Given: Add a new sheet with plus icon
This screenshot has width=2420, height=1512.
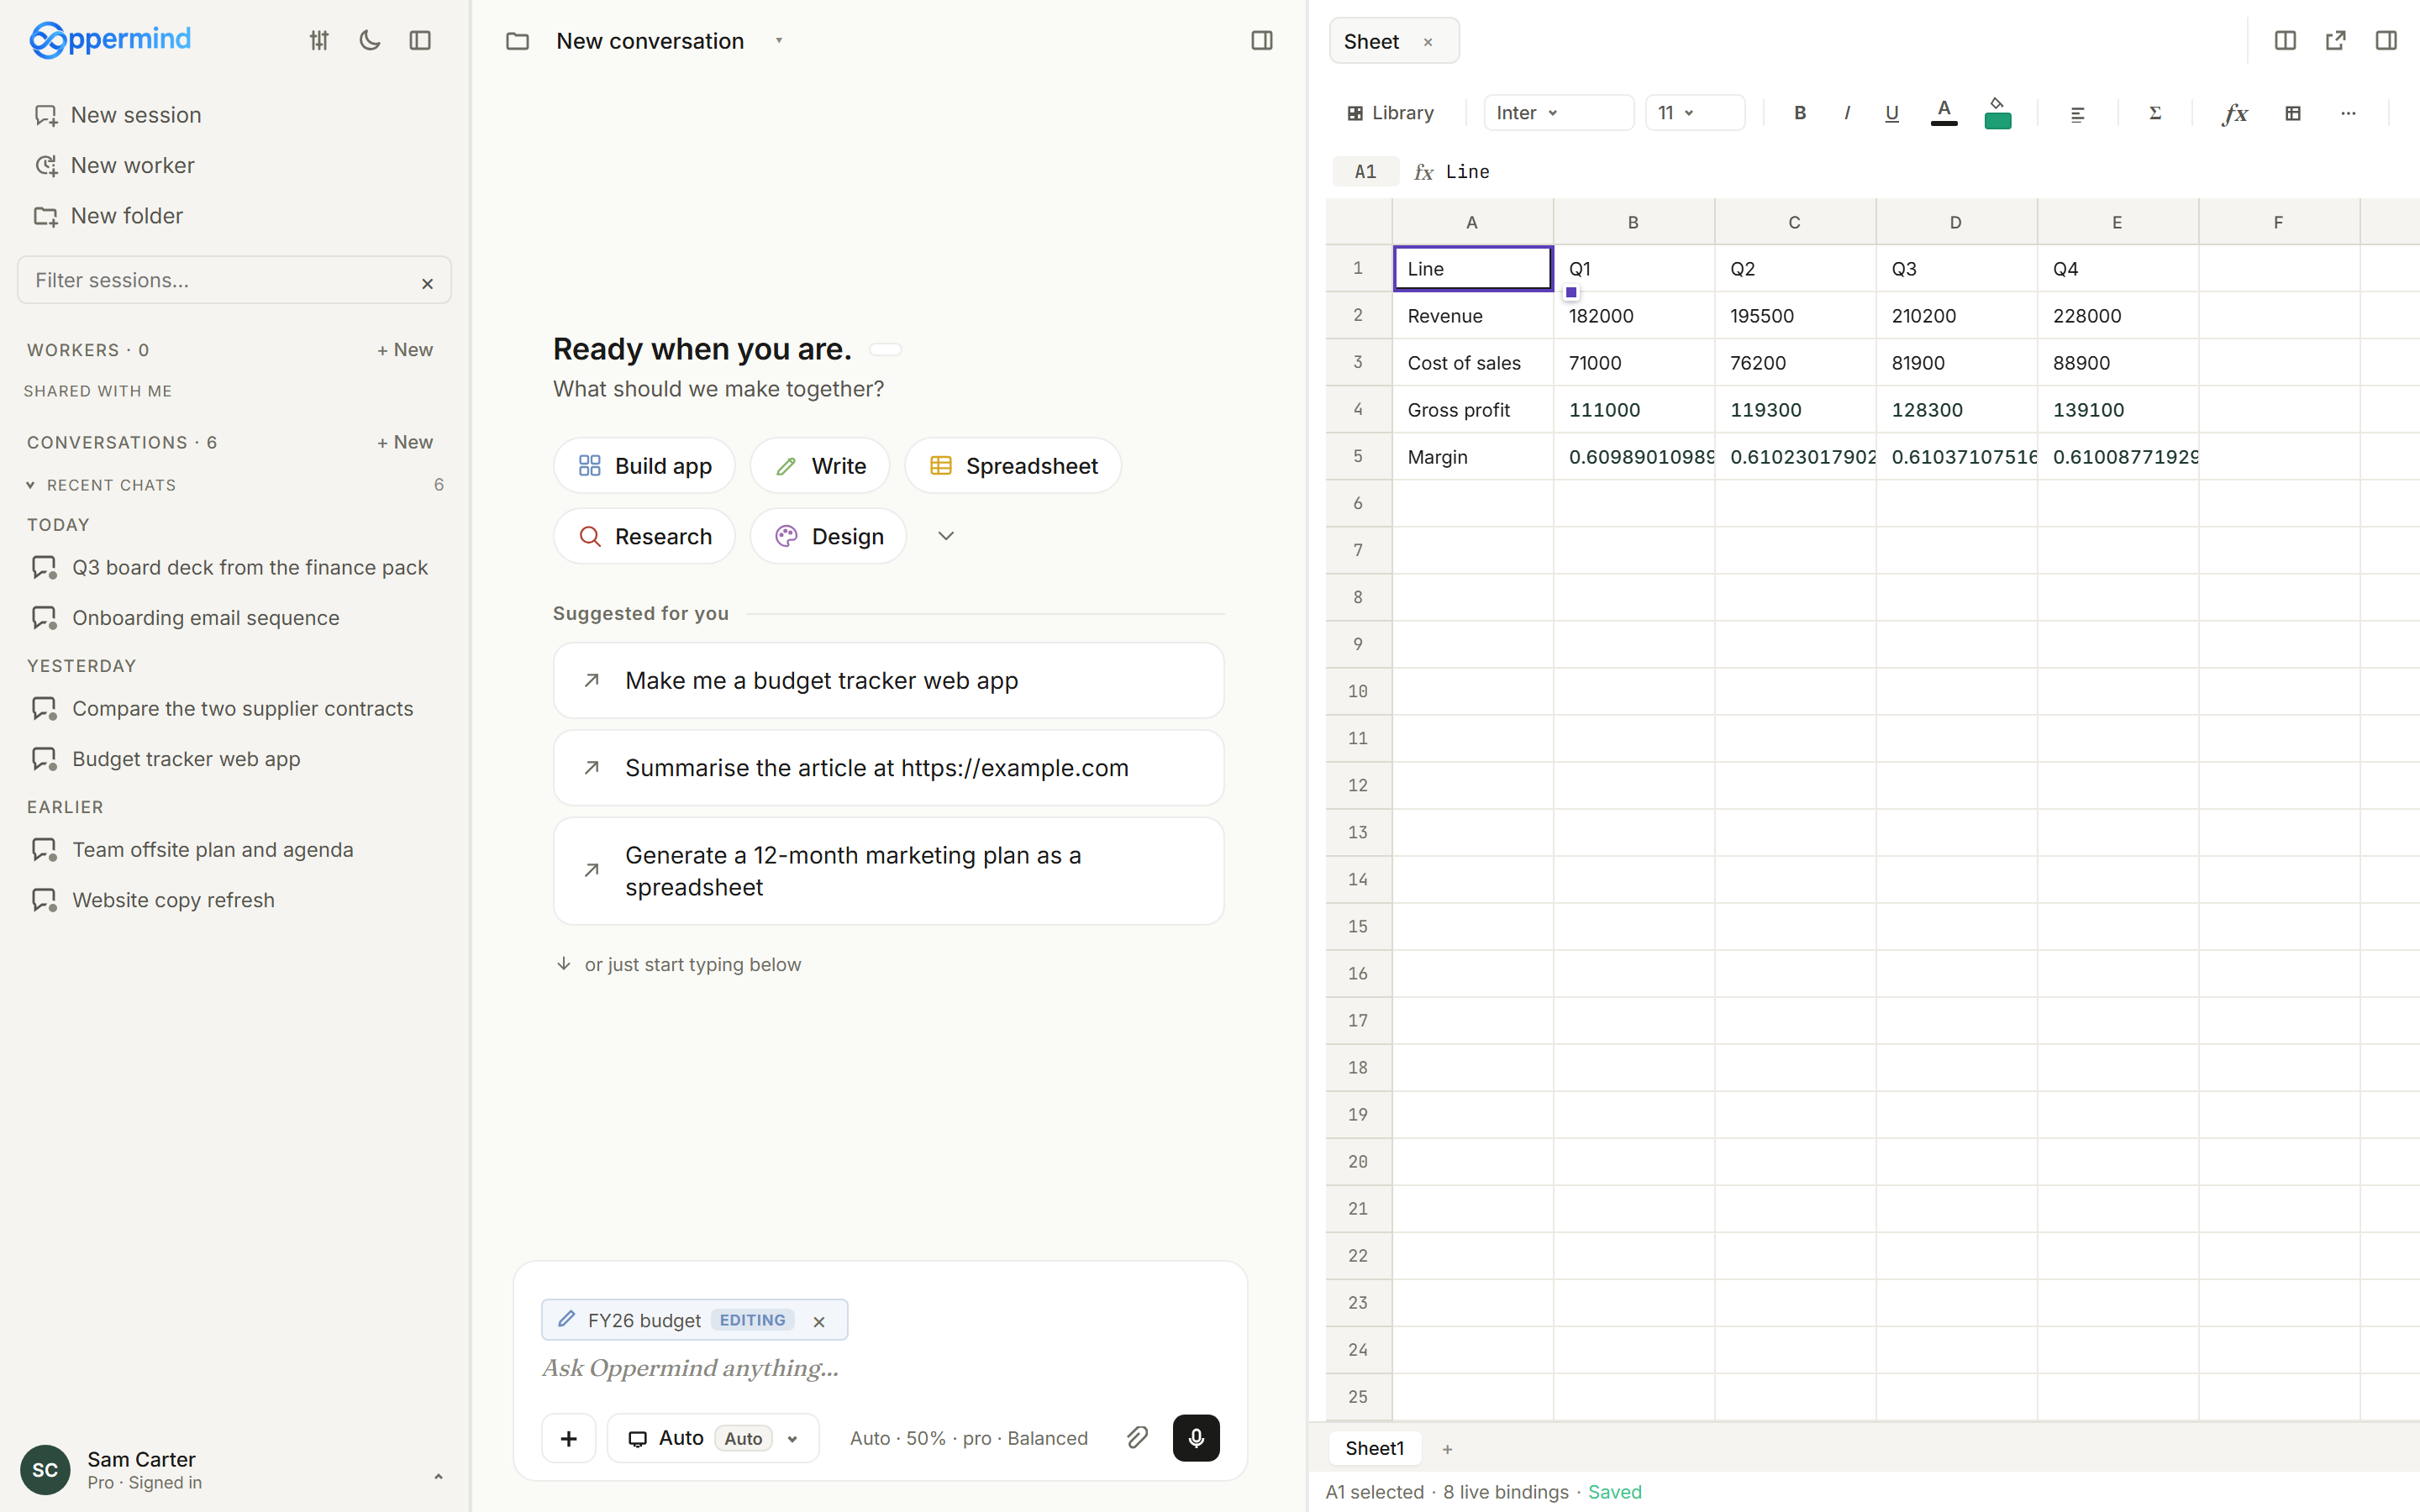Looking at the screenshot, I should (x=1446, y=1449).
